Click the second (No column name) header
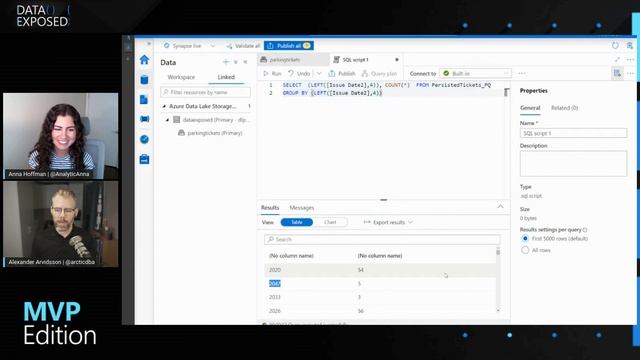Image resolution: width=640 pixels, height=360 pixels. pyautogui.click(x=380, y=256)
